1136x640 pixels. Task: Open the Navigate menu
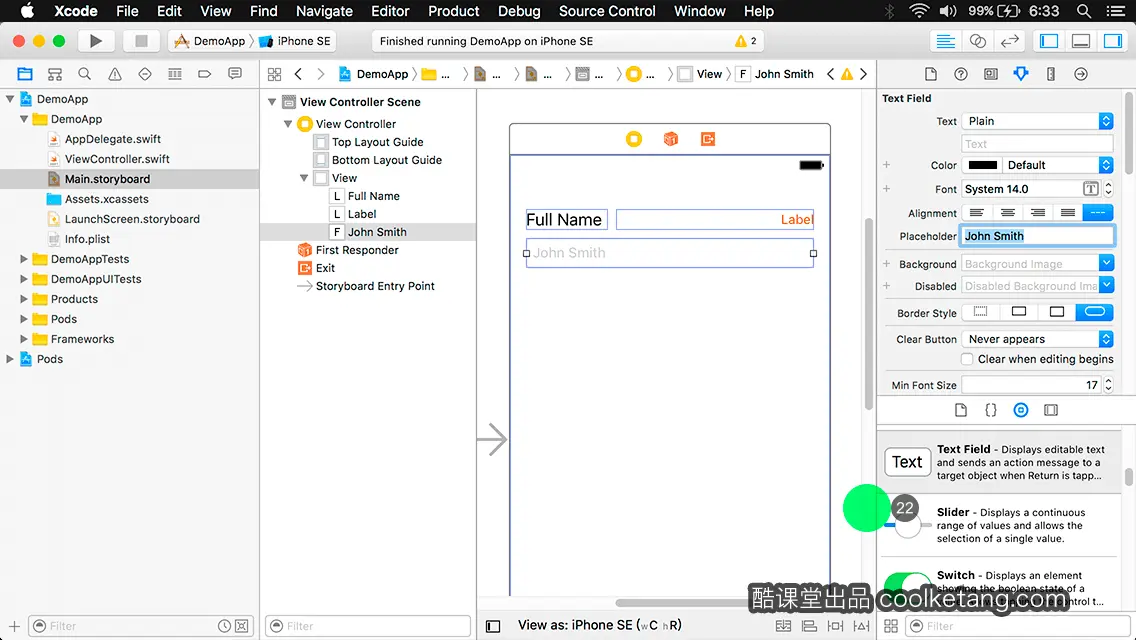point(324,11)
